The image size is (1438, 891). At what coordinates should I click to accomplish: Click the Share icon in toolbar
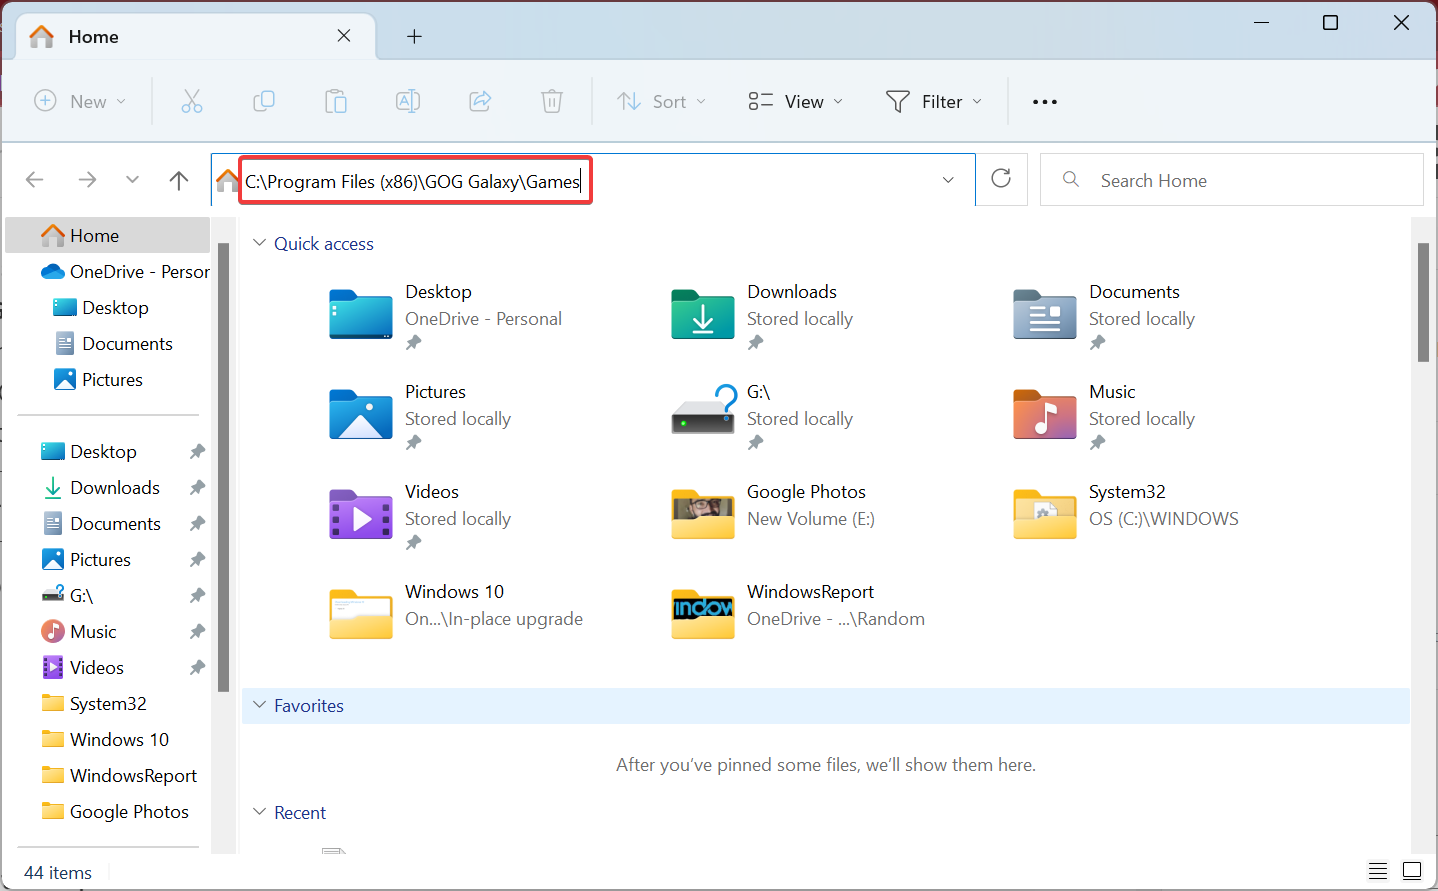[480, 101]
